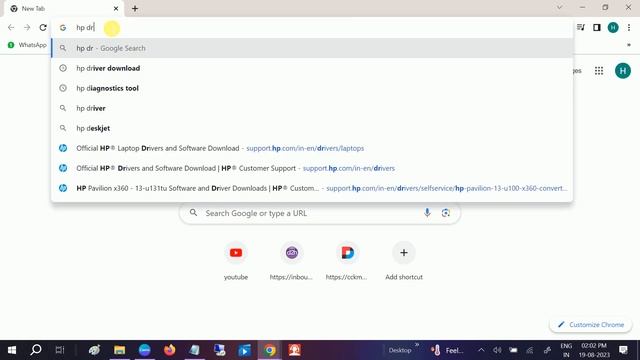Open the https://inbou... shortcut
Viewport: 640px width, 360px height.
tap(291, 261)
